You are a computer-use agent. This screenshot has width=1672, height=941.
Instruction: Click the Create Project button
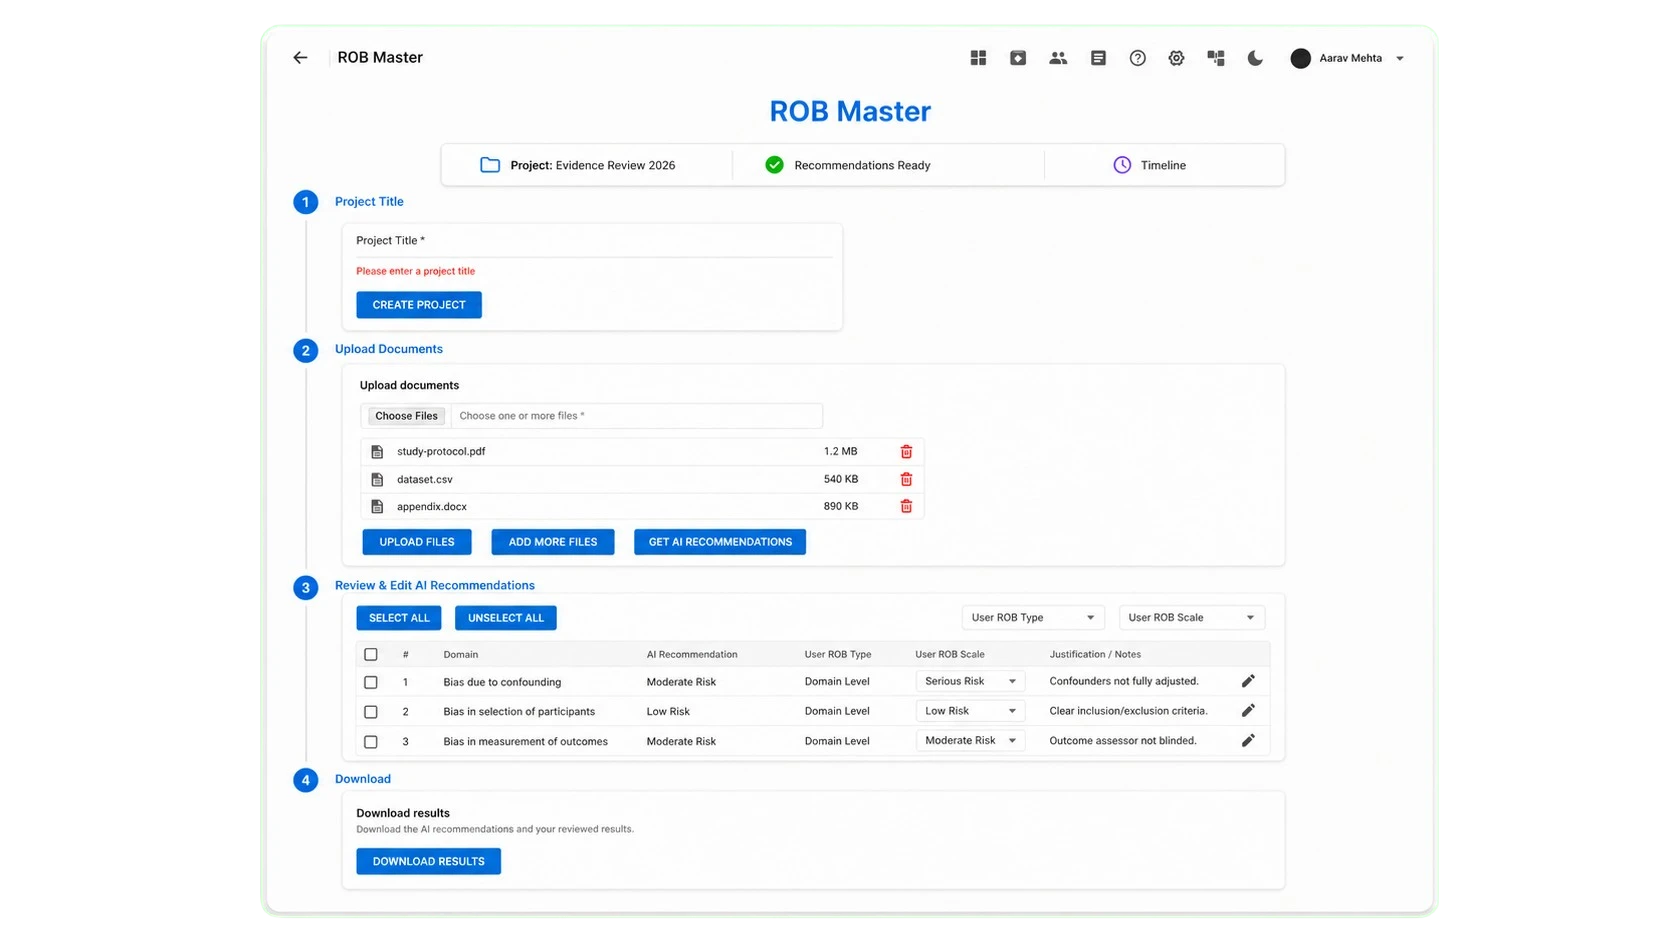point(419,305)
